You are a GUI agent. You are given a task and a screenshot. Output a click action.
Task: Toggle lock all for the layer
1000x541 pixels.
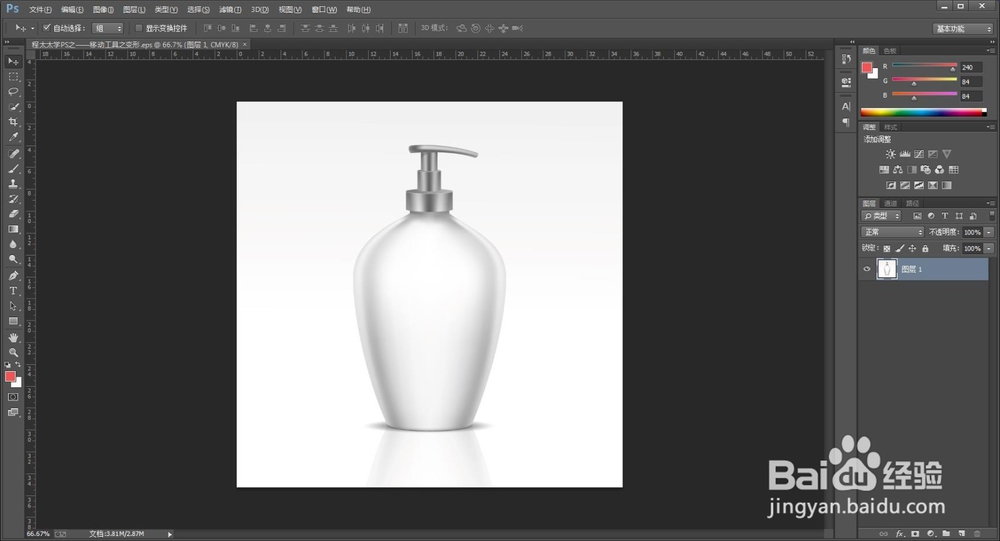coord(925,248)
